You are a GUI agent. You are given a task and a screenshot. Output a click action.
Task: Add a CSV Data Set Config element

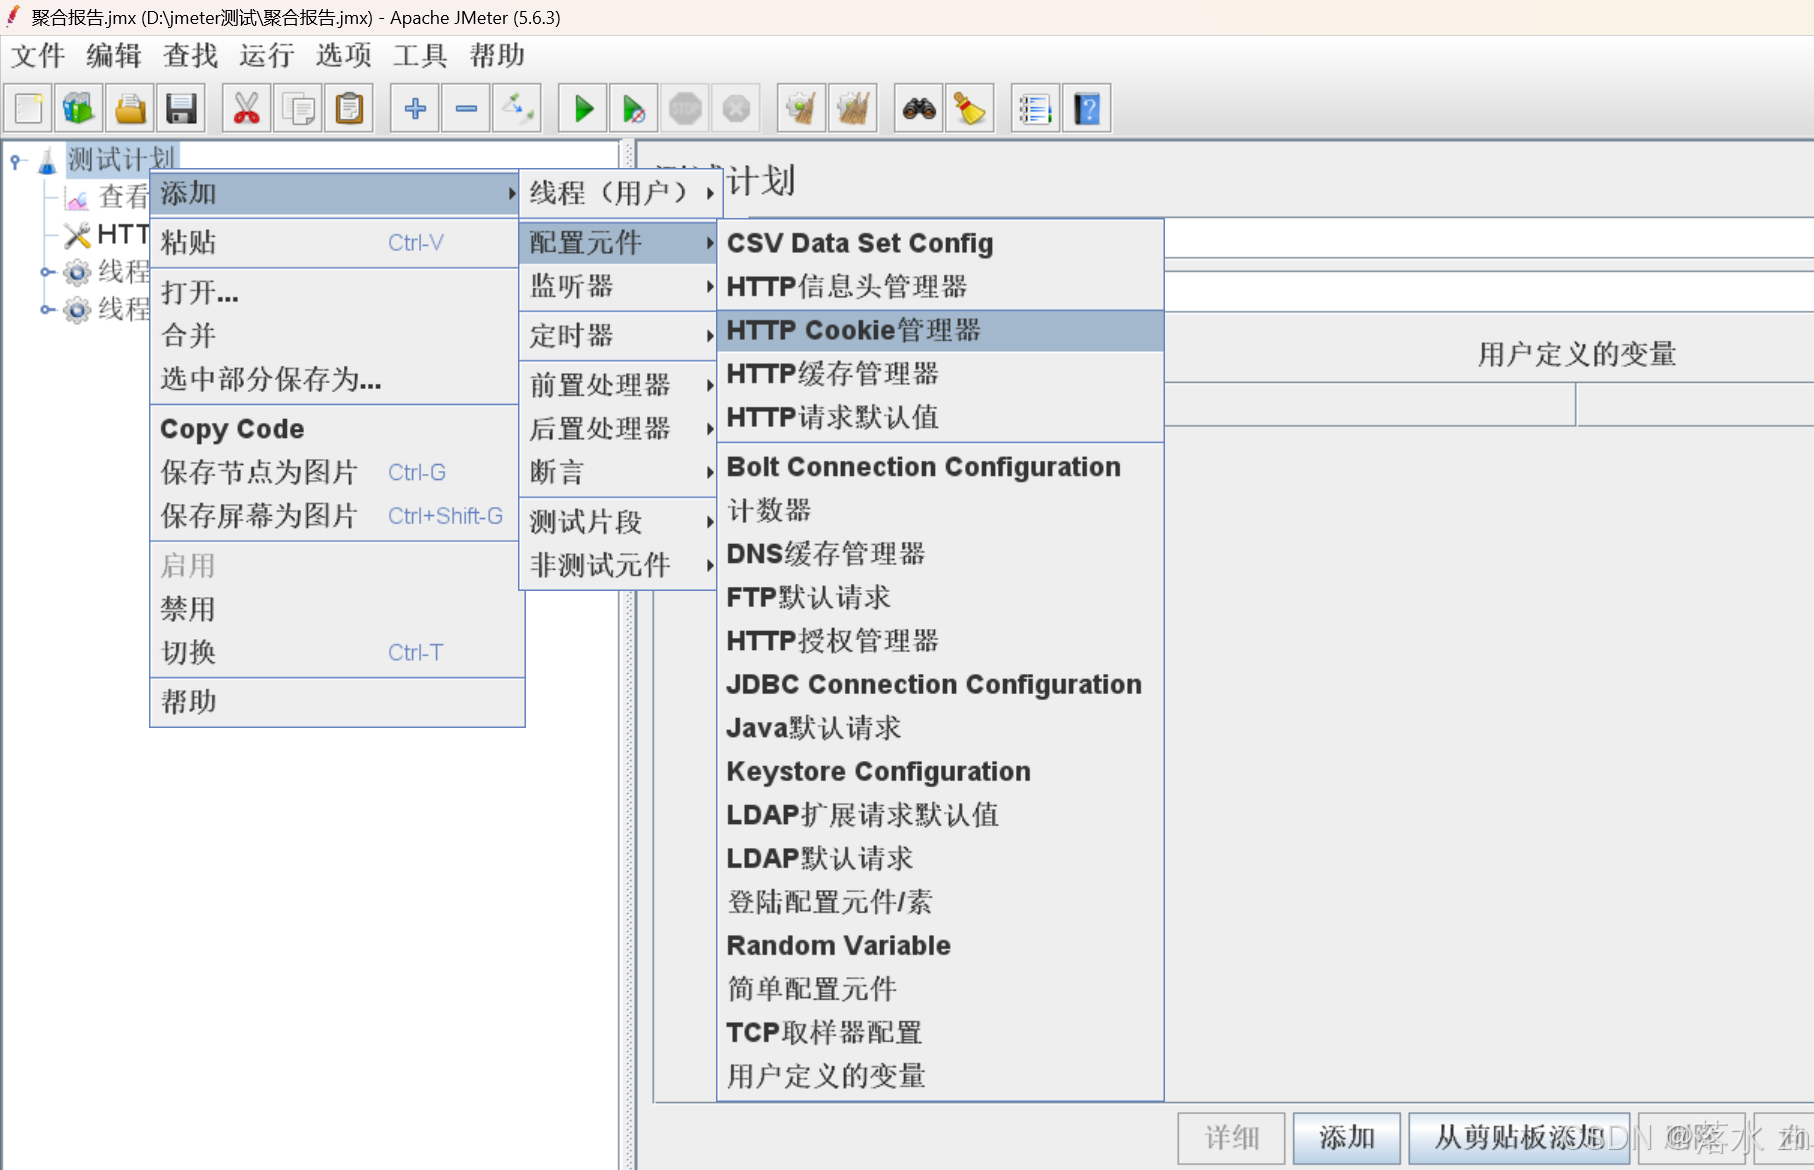[x=940, y=243]
